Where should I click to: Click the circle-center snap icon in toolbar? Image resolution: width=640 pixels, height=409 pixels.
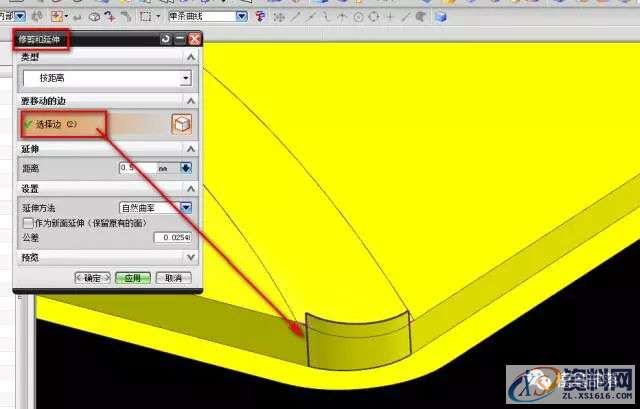(358, 17)
